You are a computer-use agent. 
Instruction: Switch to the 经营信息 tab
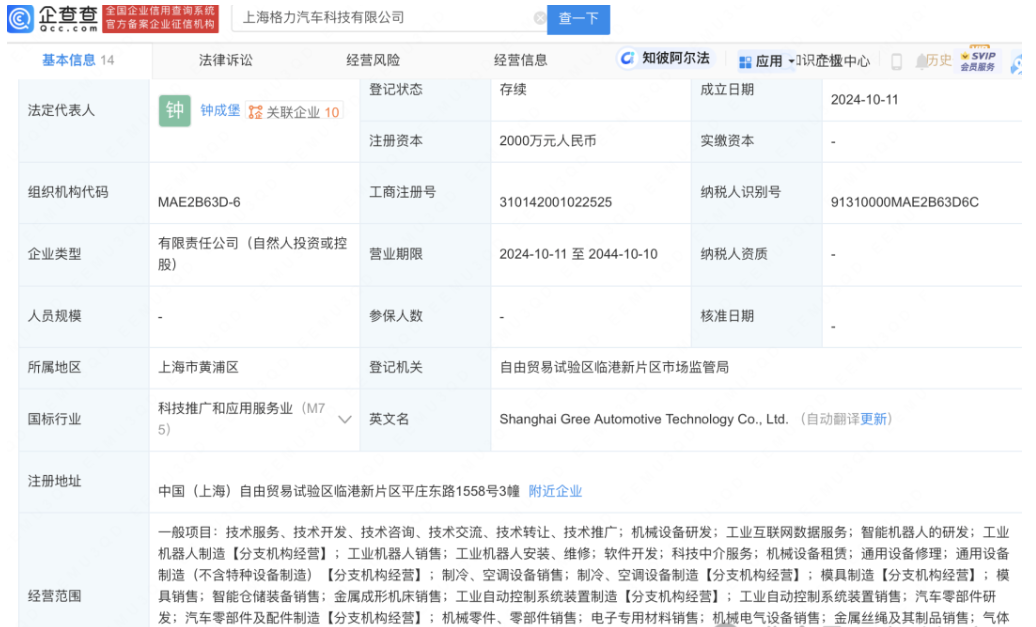click(x=521, y=60)
